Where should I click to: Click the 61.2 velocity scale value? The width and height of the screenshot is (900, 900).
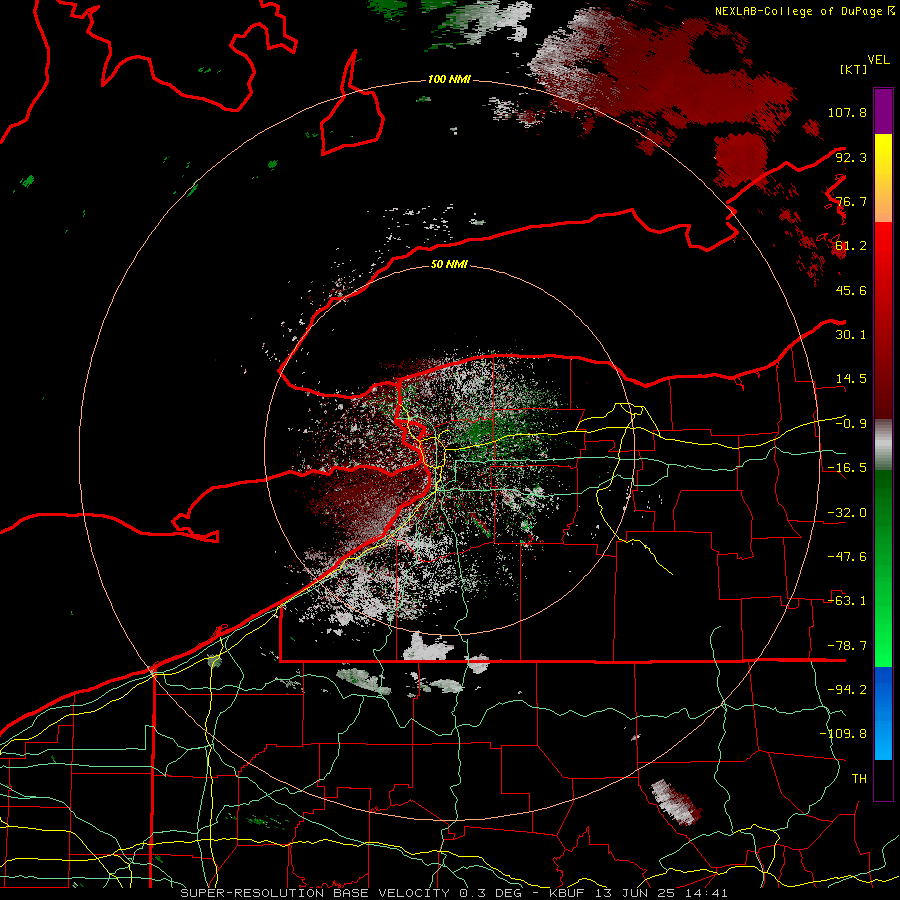pos(851,246)
